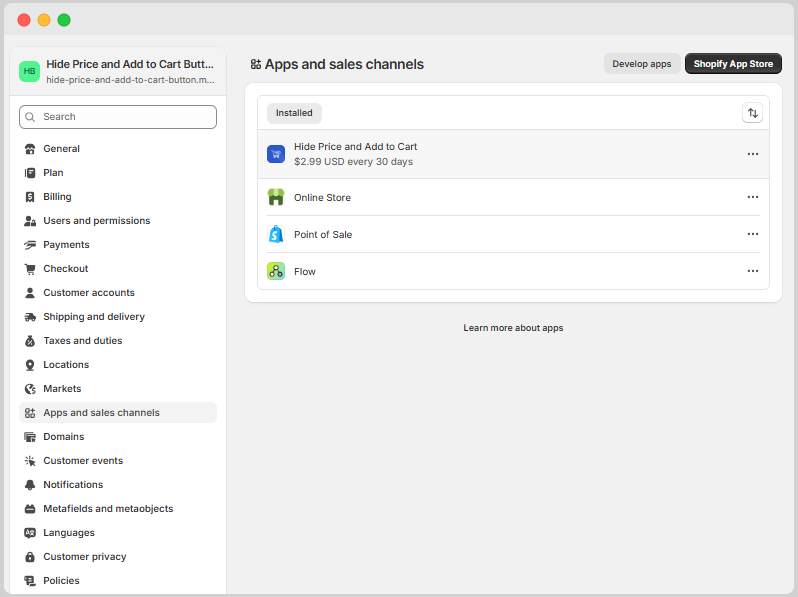
Task: Open the three-dot menu for Online Store
Action: [x=752, y=197]
